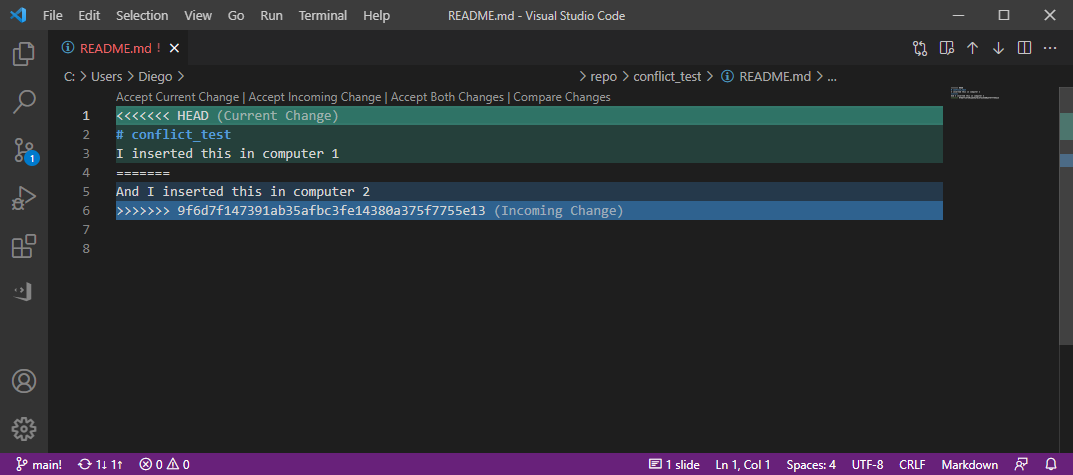Change CRLF line ending in status bar
1073x475 pixels.
click(912, 464)
